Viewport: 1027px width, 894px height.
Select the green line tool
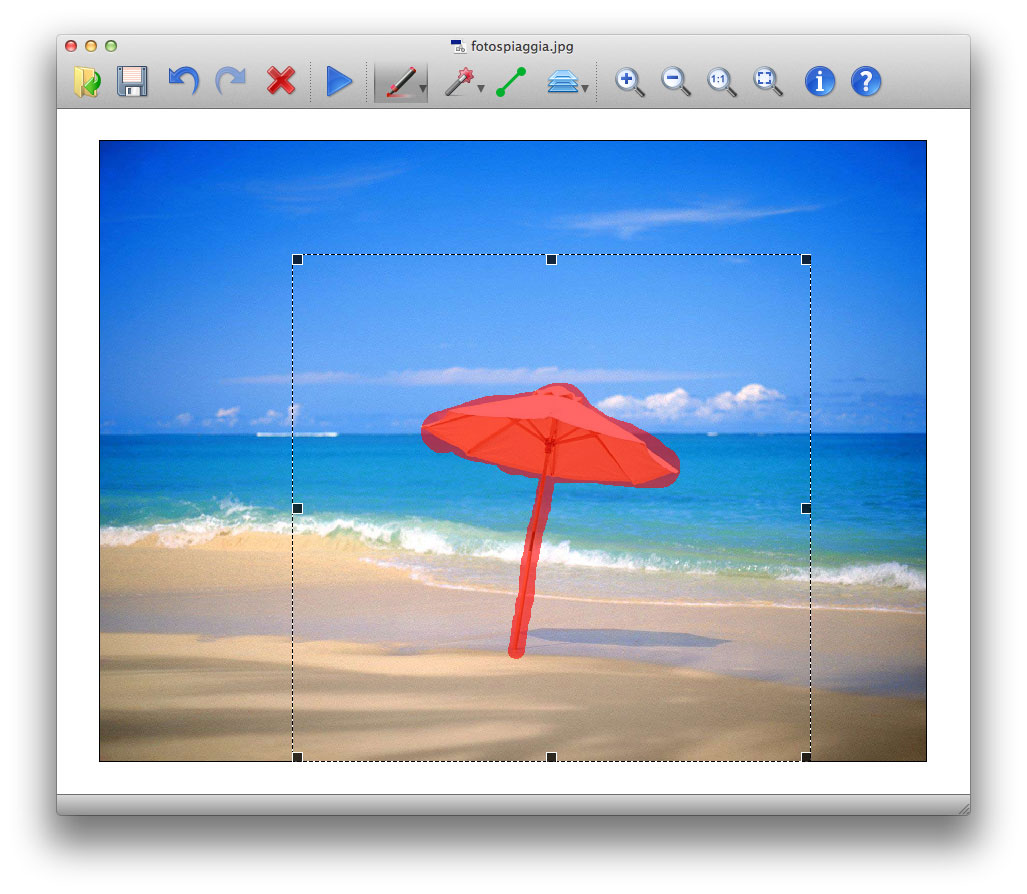[x=511, y=82]
